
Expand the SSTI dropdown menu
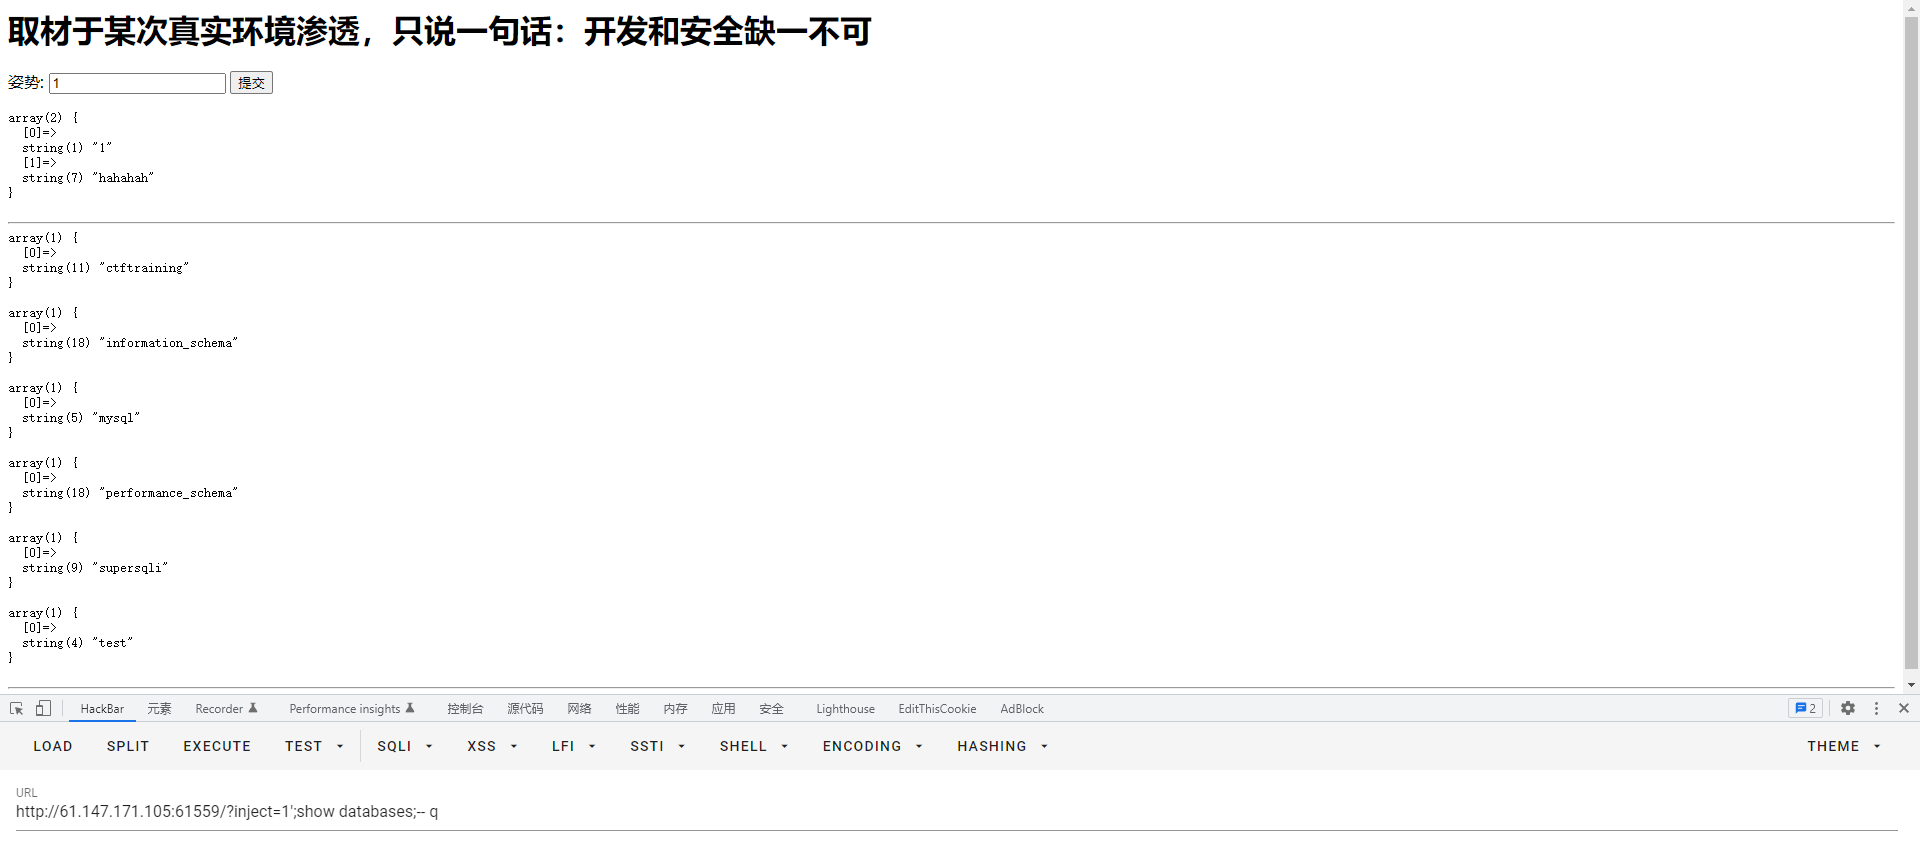pyautogui.click(x=657, y=746)
